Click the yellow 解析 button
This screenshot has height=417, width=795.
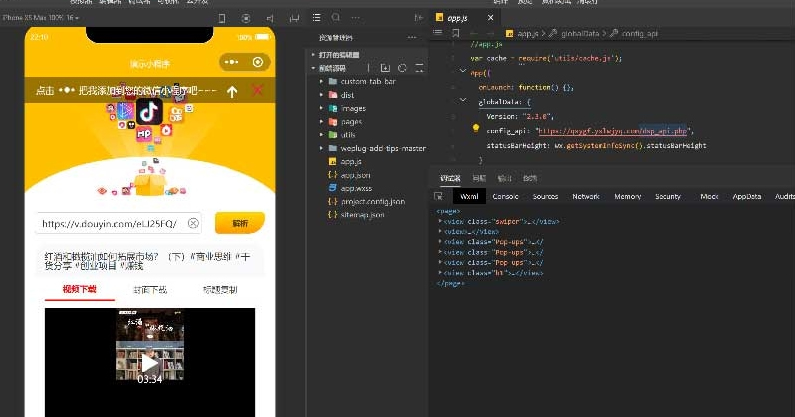pyautogui.click(x=240, y=223)
